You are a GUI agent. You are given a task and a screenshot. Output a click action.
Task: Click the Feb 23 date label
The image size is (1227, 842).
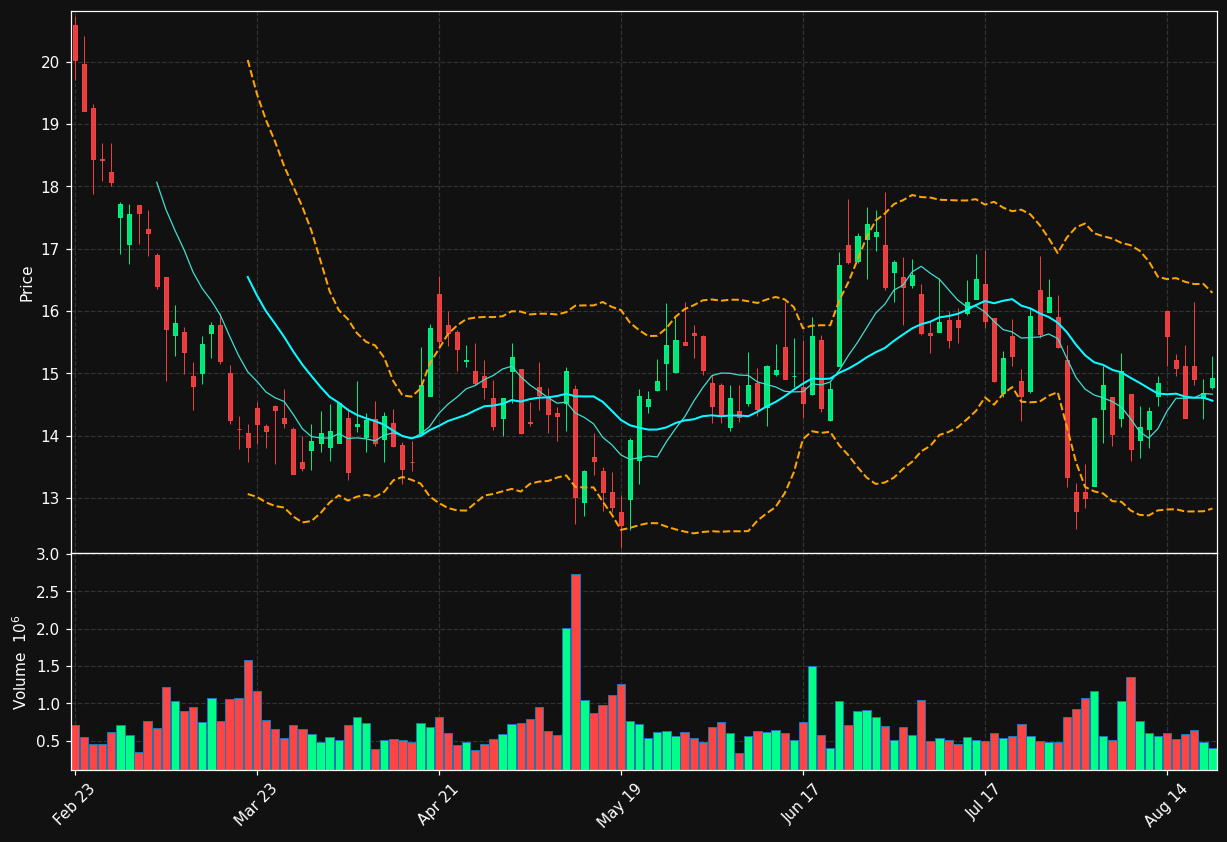(74, 802)
